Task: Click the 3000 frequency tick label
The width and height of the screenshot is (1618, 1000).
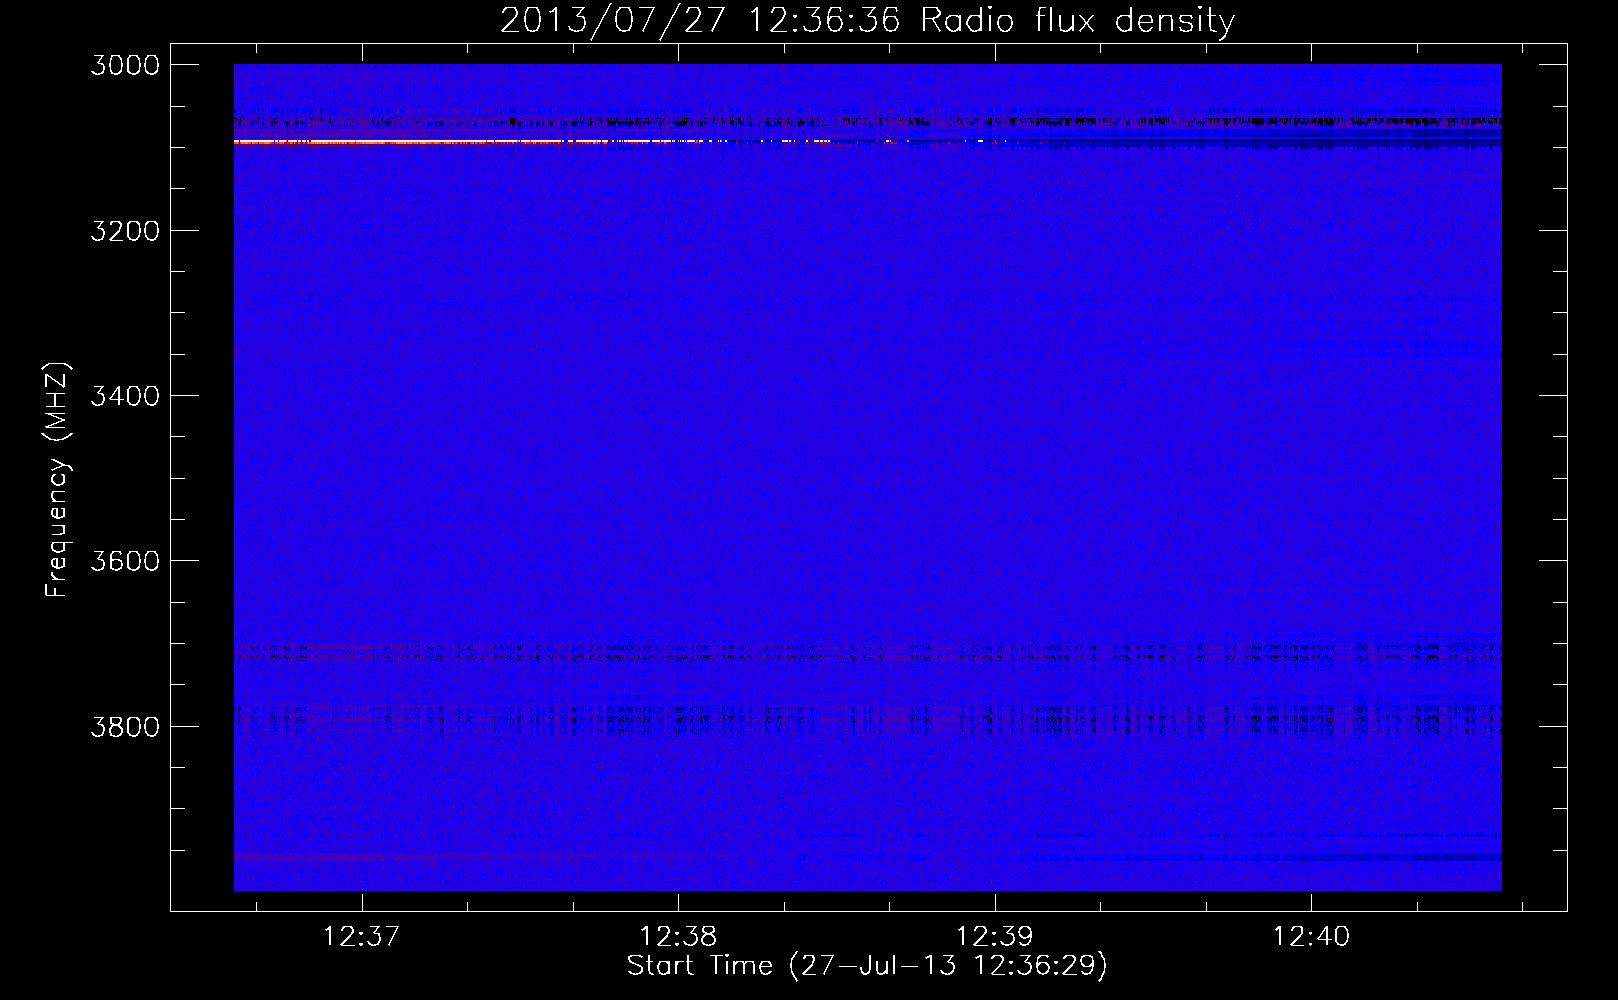Action: point(125,65)
